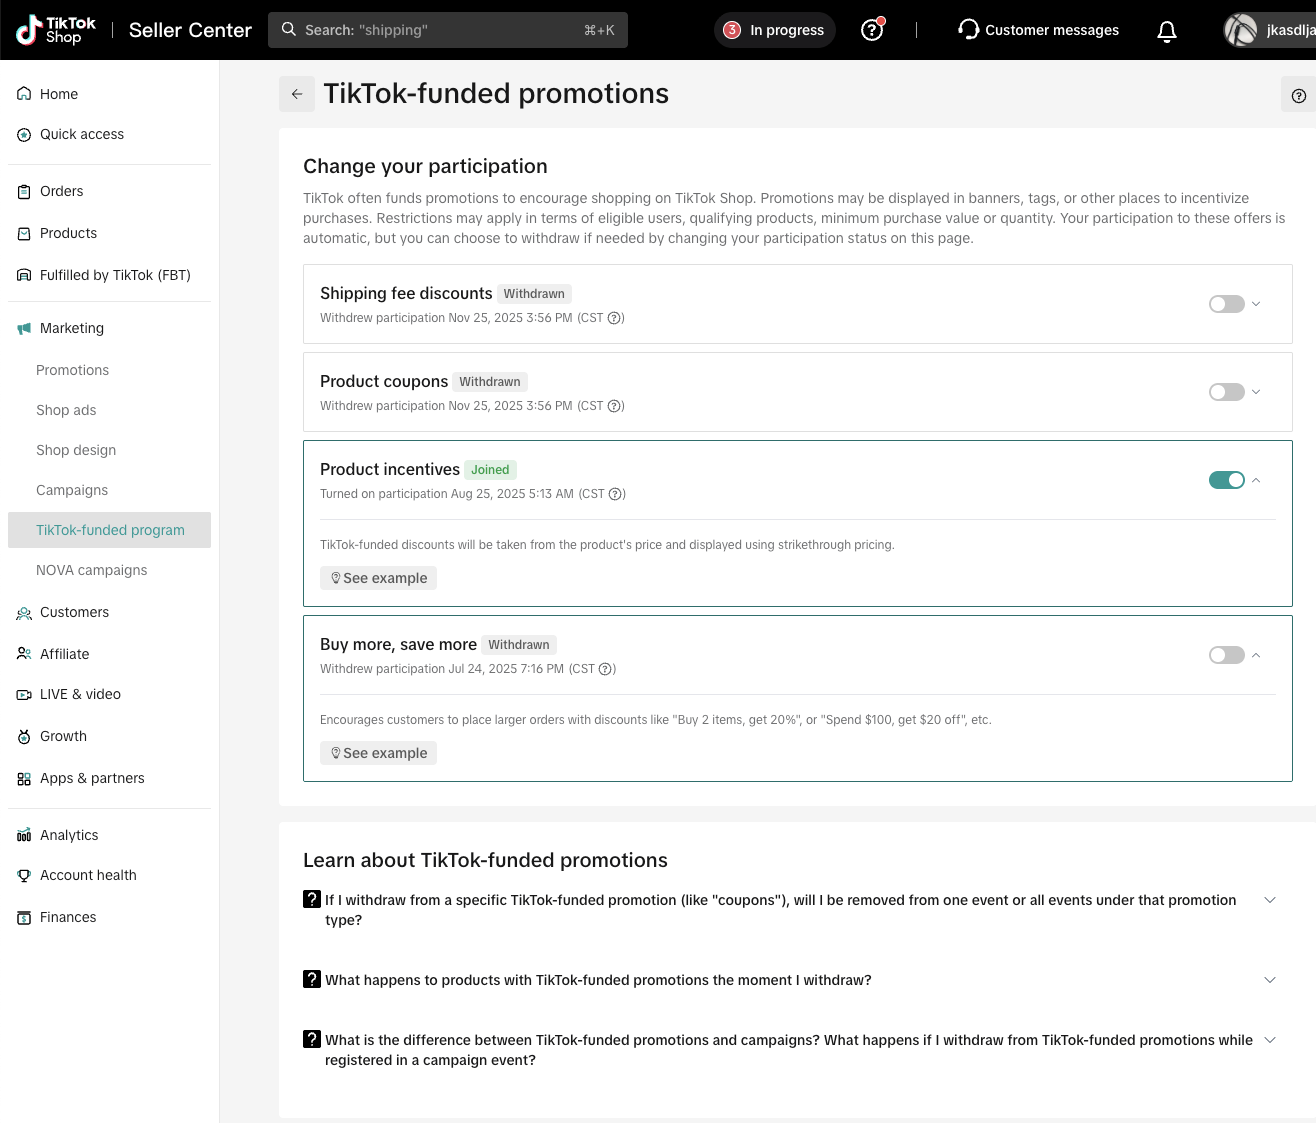The height and width of the screenshot is (1123, 1316).
Task: Open Shop ads in Marketing menu
Action: click(66, 410)
